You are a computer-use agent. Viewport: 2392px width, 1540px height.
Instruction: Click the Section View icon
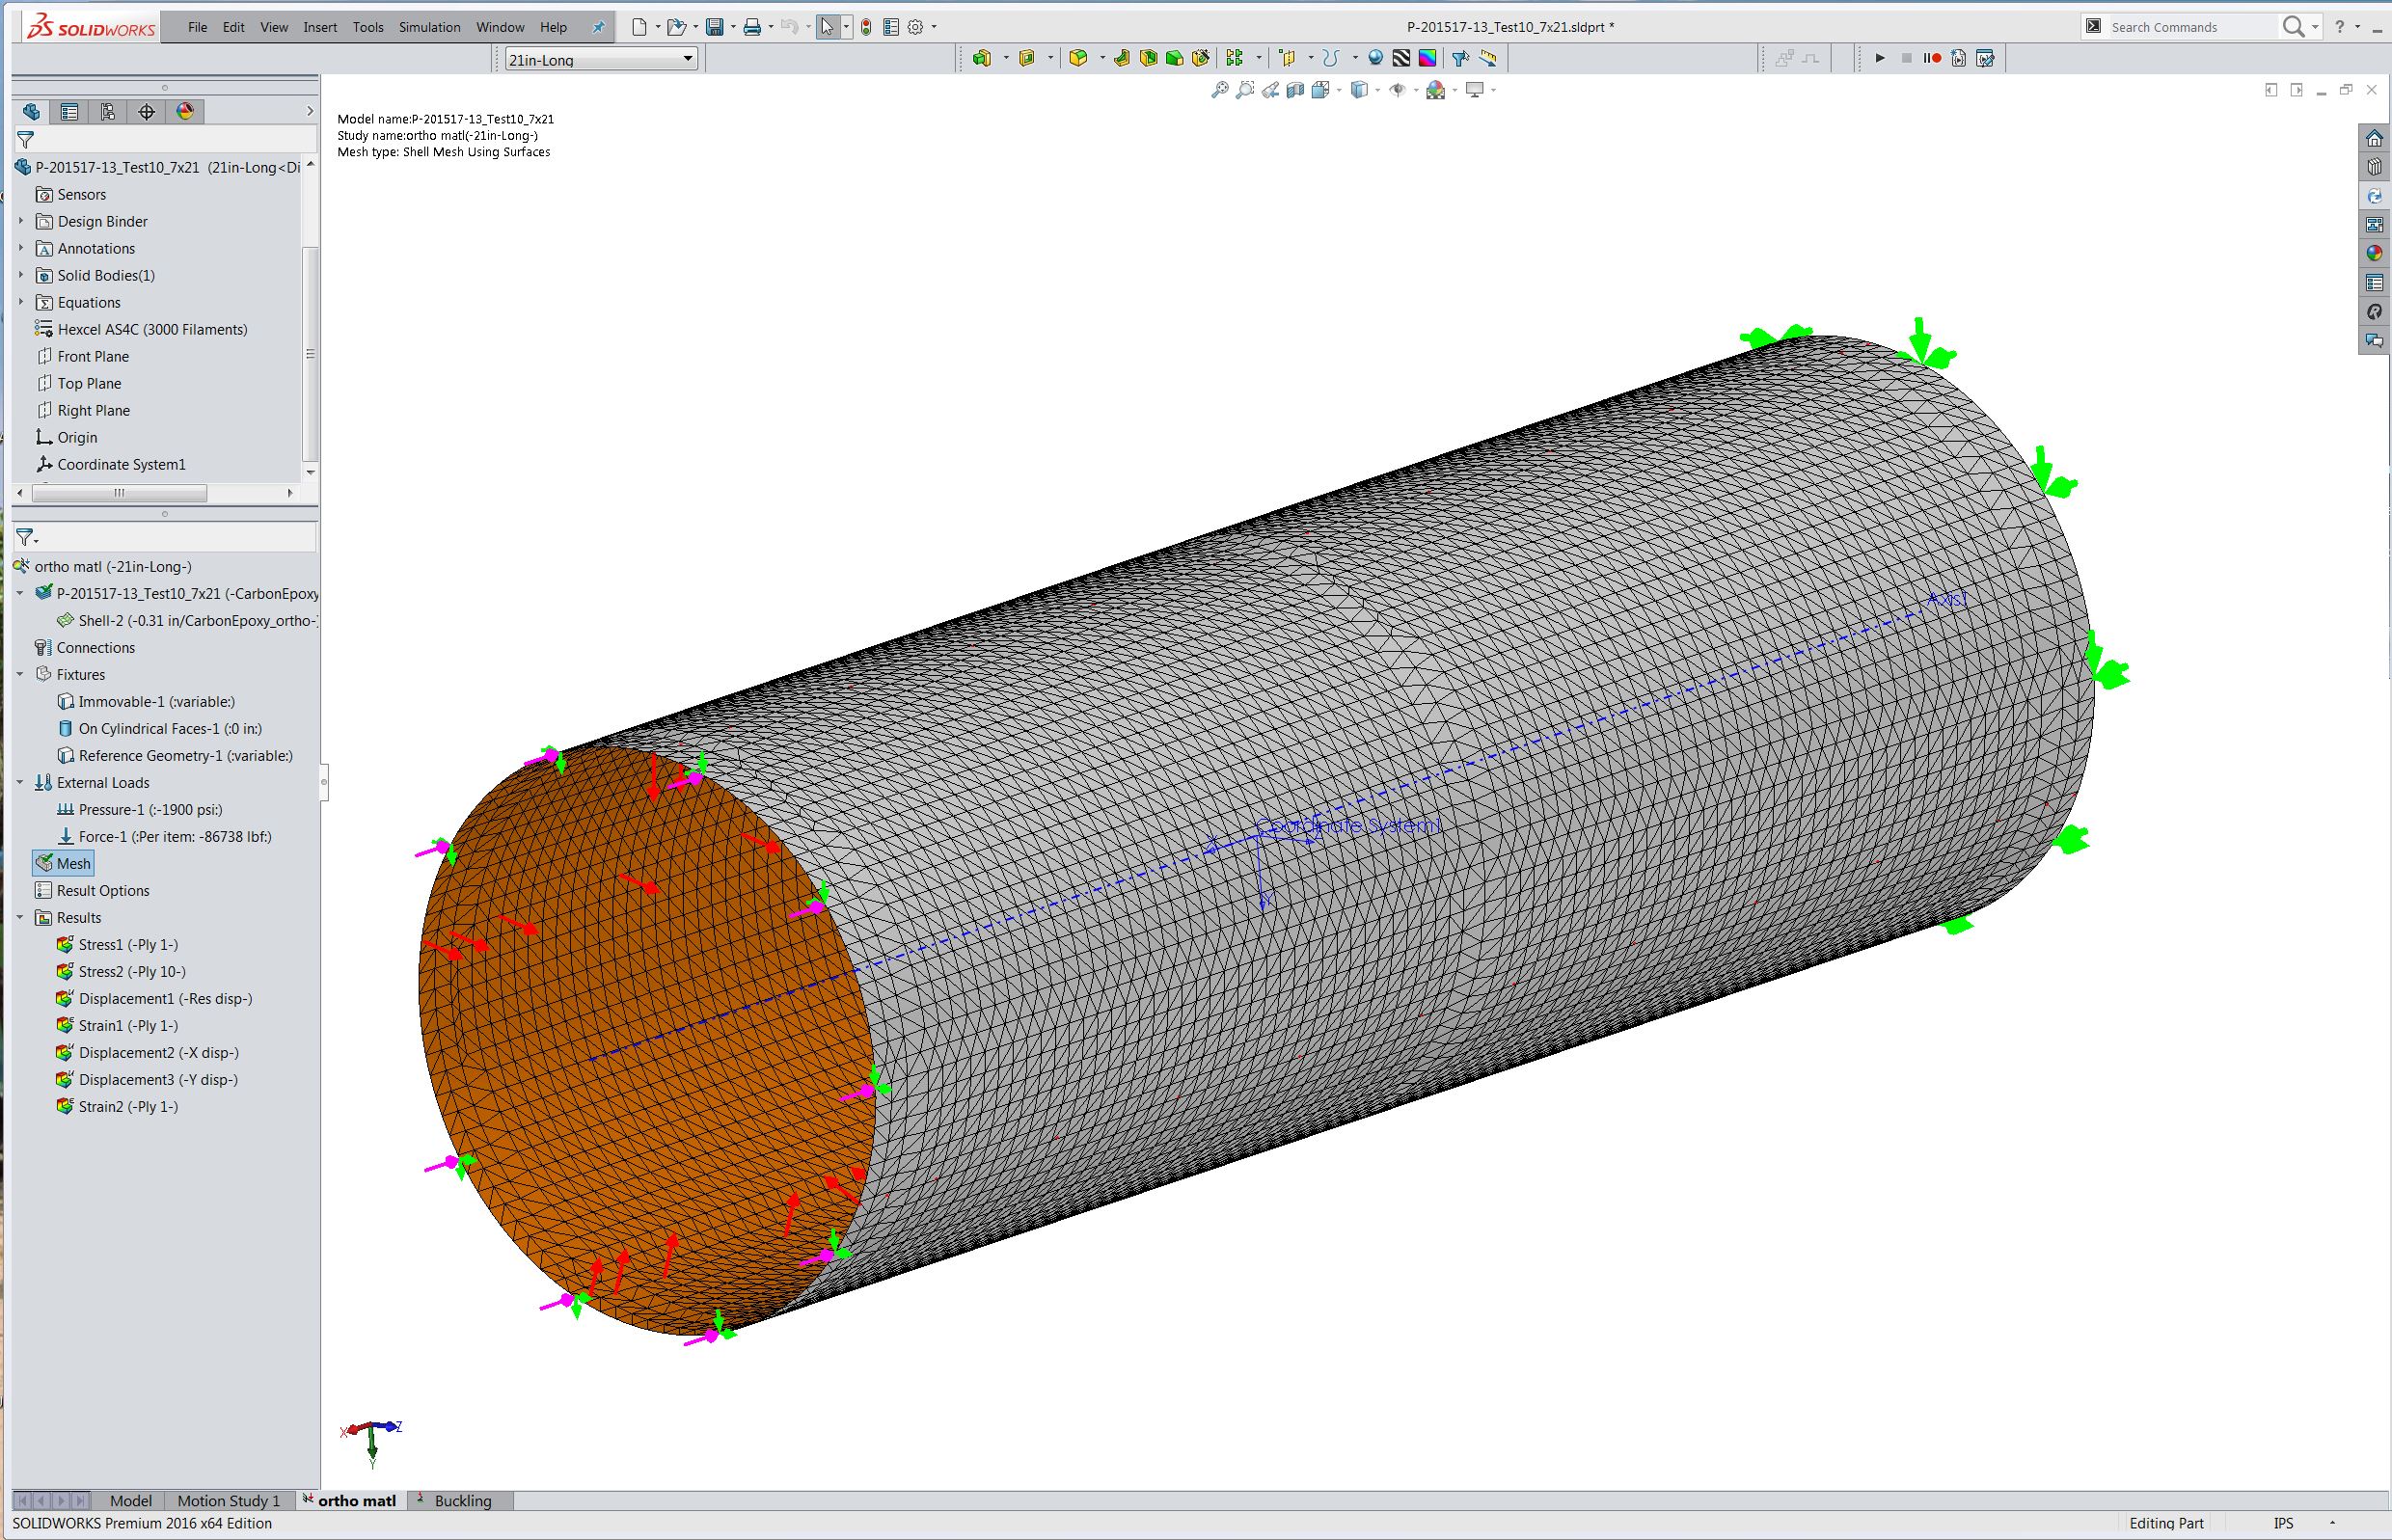pos(1295,90)
